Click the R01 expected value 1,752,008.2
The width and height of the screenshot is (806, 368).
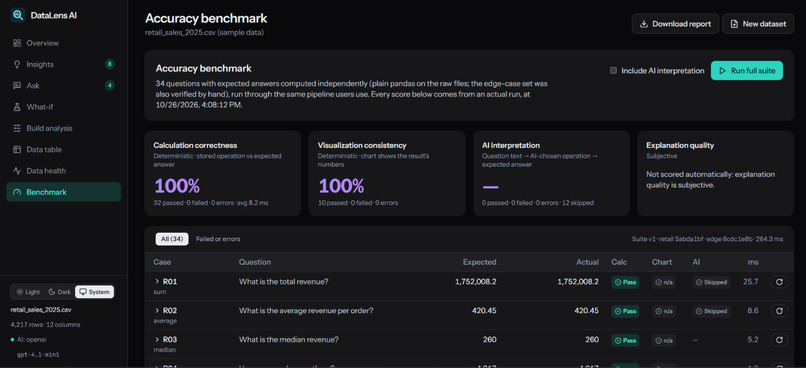pos(475,282)
